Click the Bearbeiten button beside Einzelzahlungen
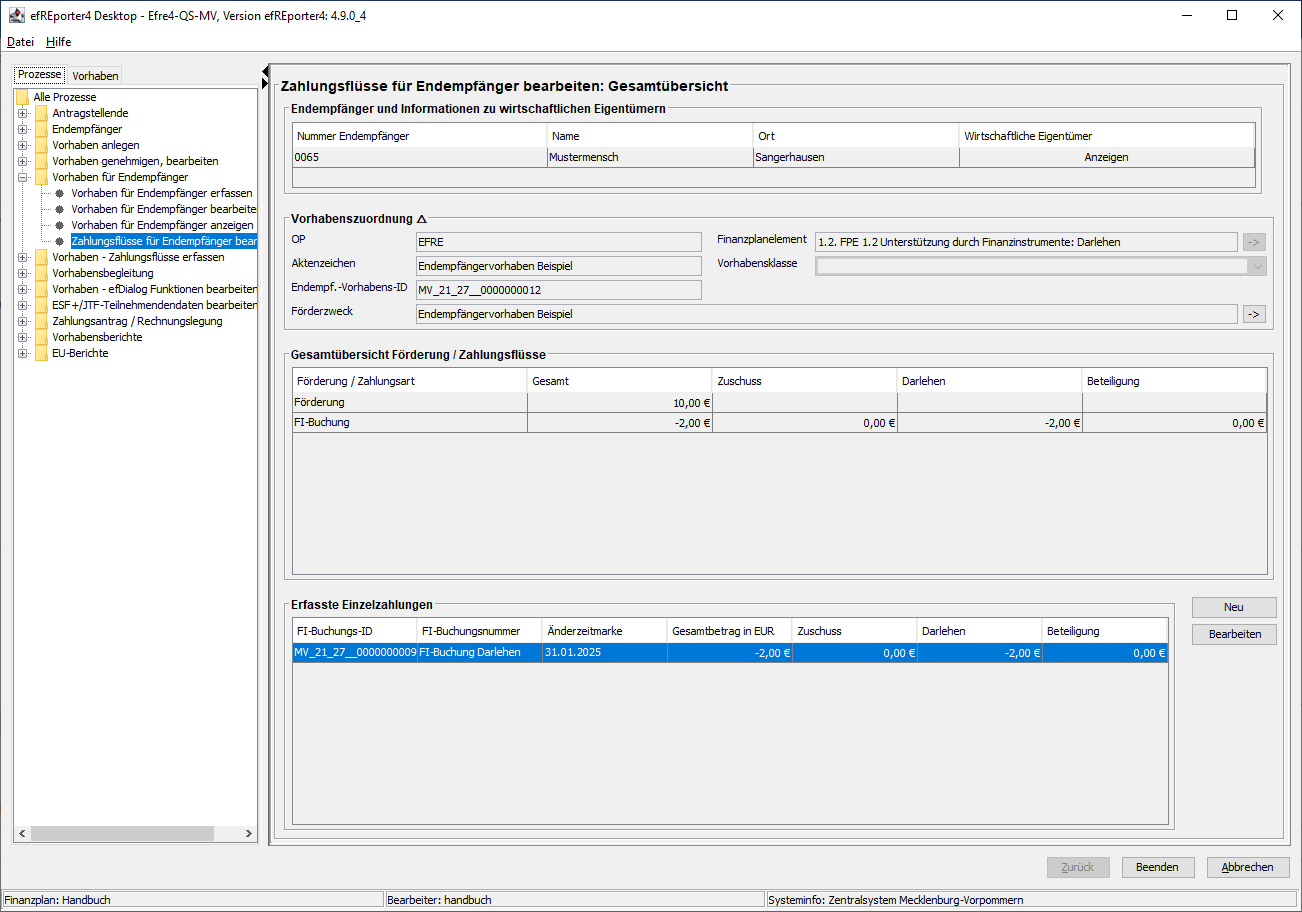Viewport: 1302px width, 912px height. [x=1234, y=634]
